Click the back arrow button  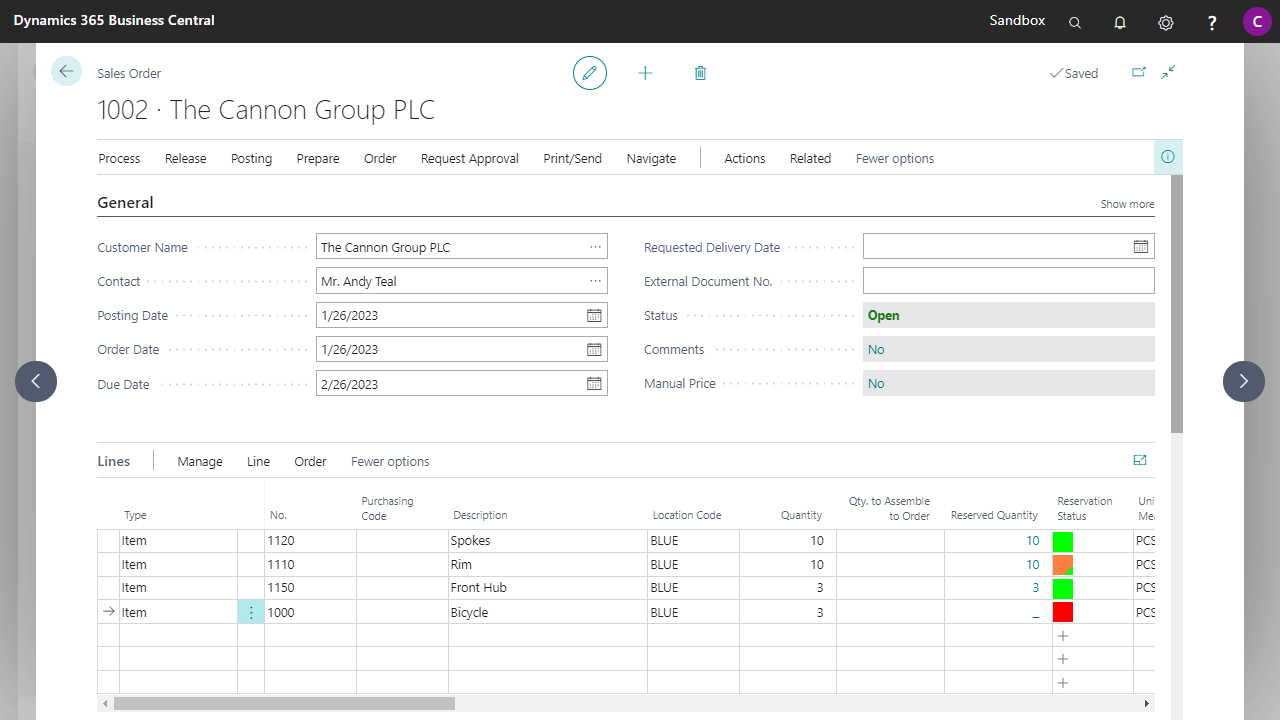66,71
